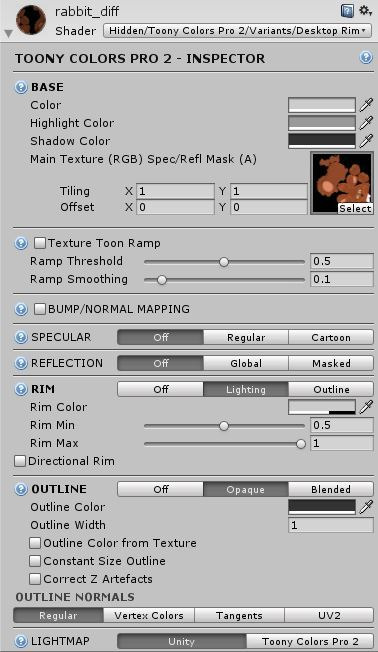Click the rabbit_diff material preview sphere
This screenshot has height=652, width=378.
point(31,20)
